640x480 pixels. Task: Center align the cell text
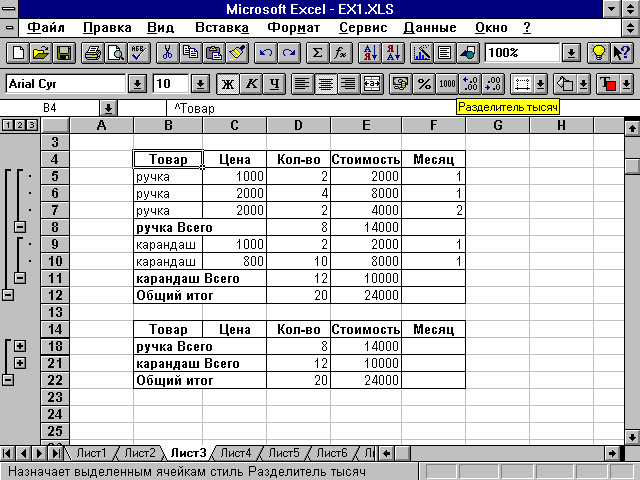[325, 84]
